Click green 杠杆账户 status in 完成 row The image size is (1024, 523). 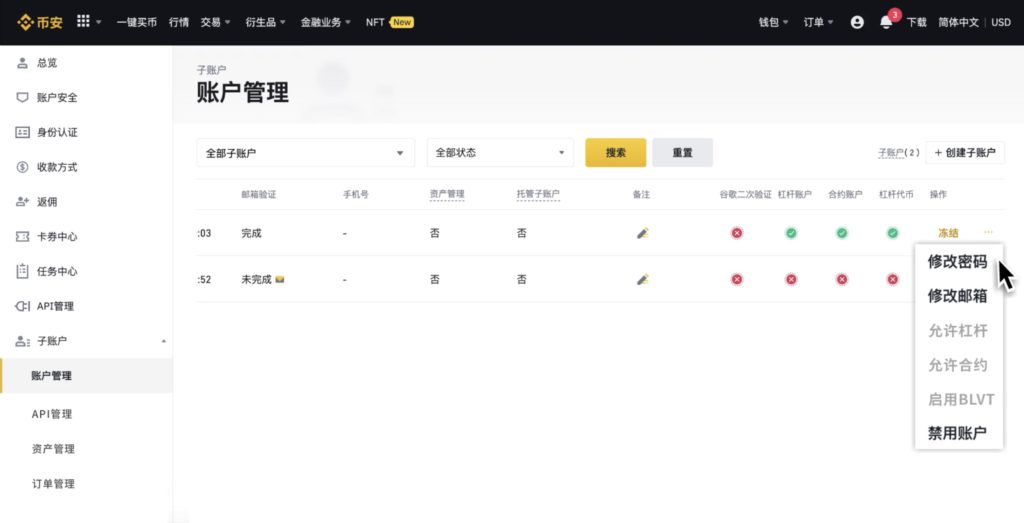[791, 233]
